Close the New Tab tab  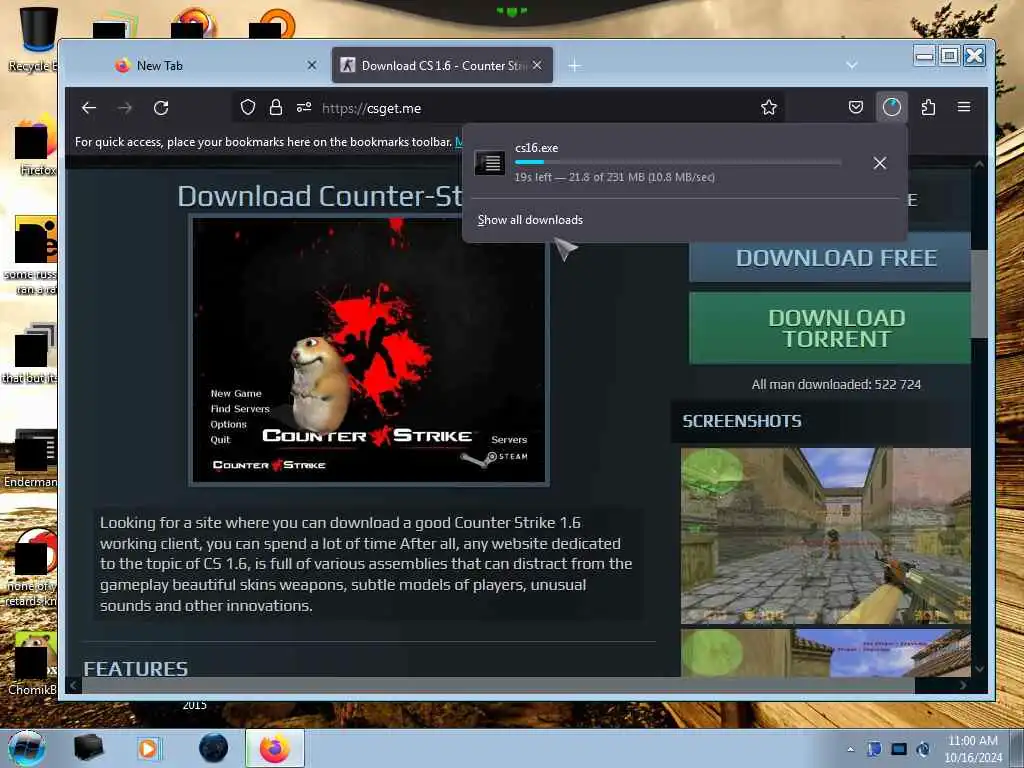pos(312,65)
